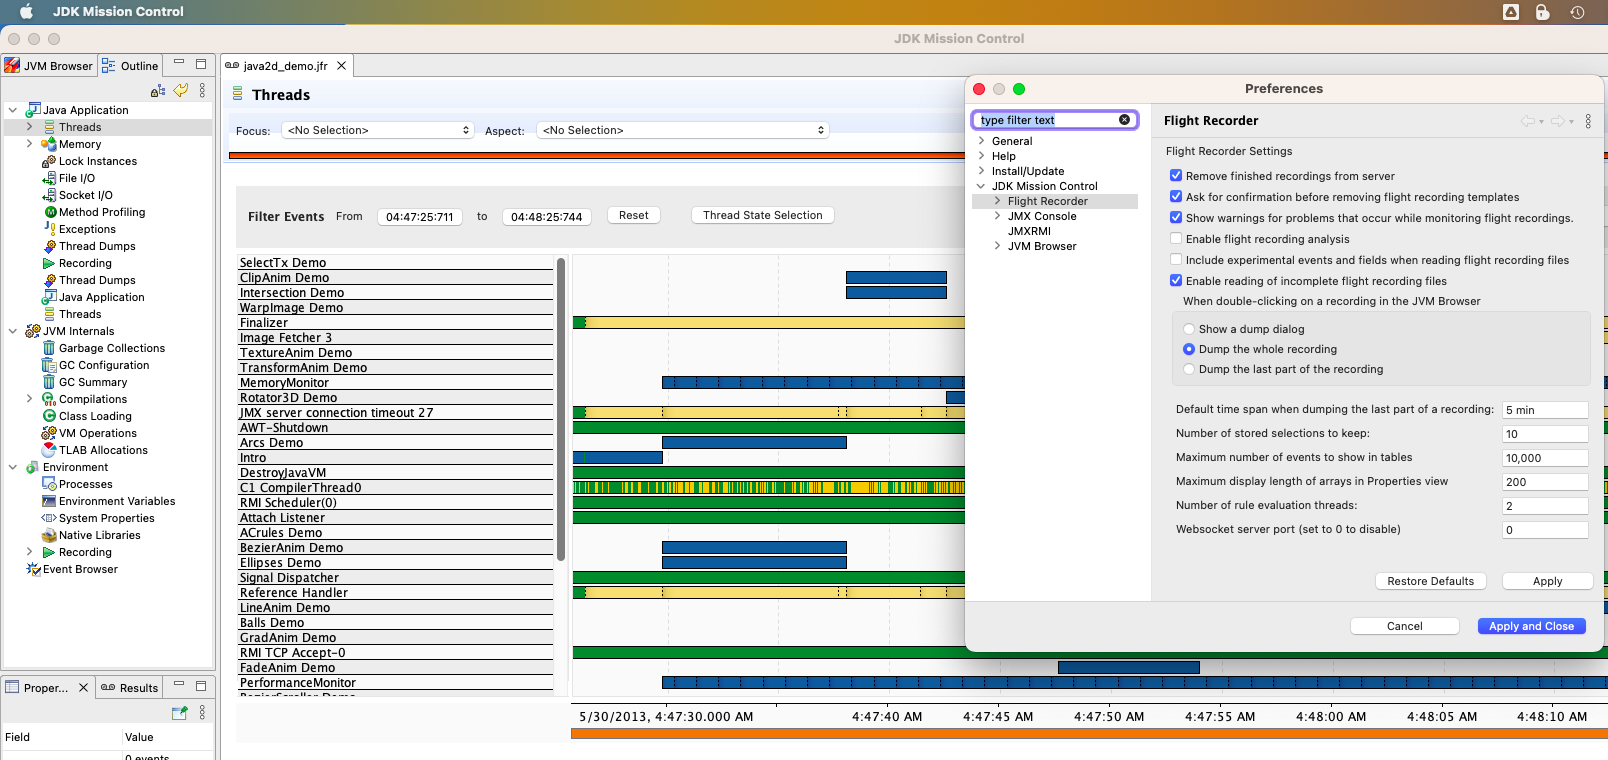Open the Apple menu

[x=27, y=12]
